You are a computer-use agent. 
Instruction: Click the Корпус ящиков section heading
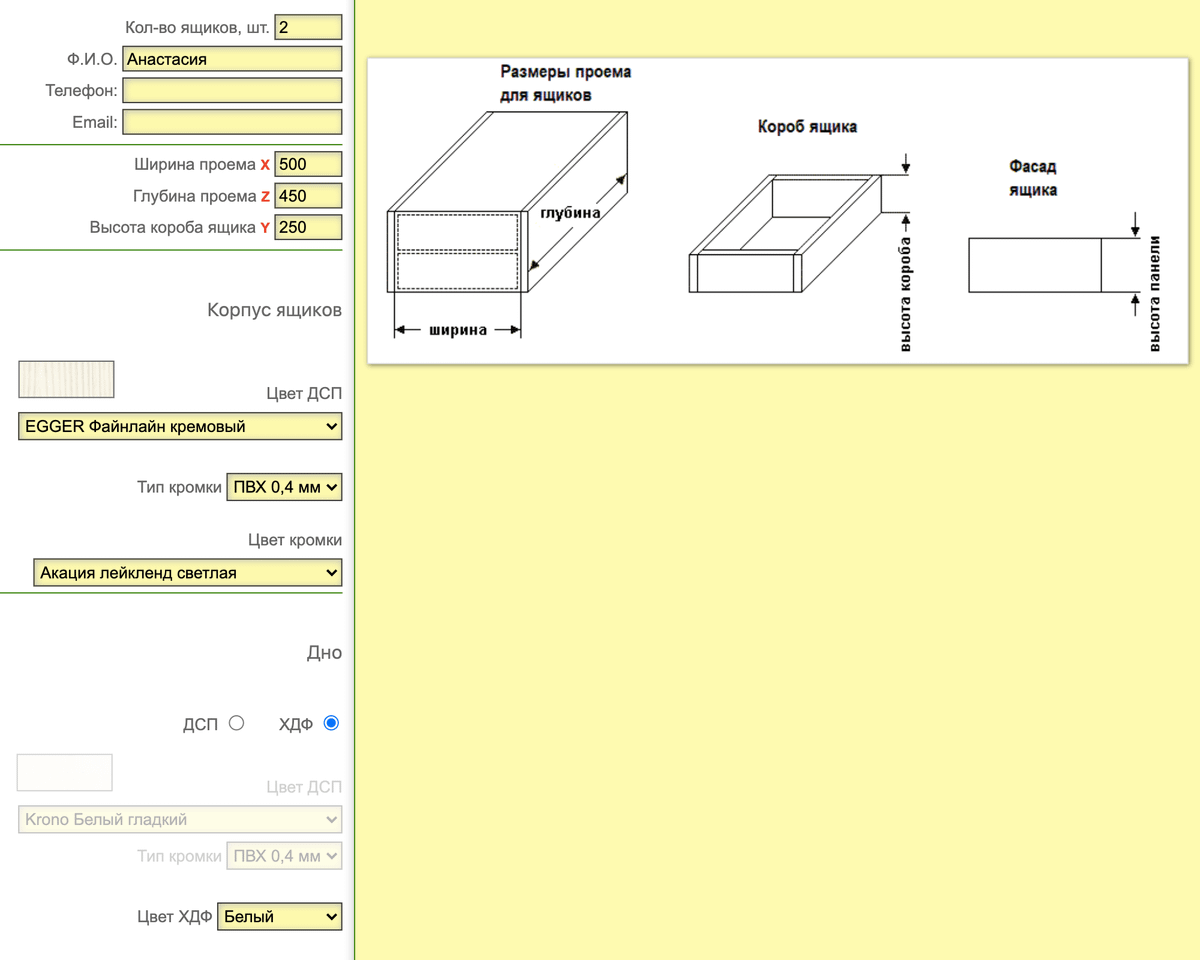(x=274, y=310)
